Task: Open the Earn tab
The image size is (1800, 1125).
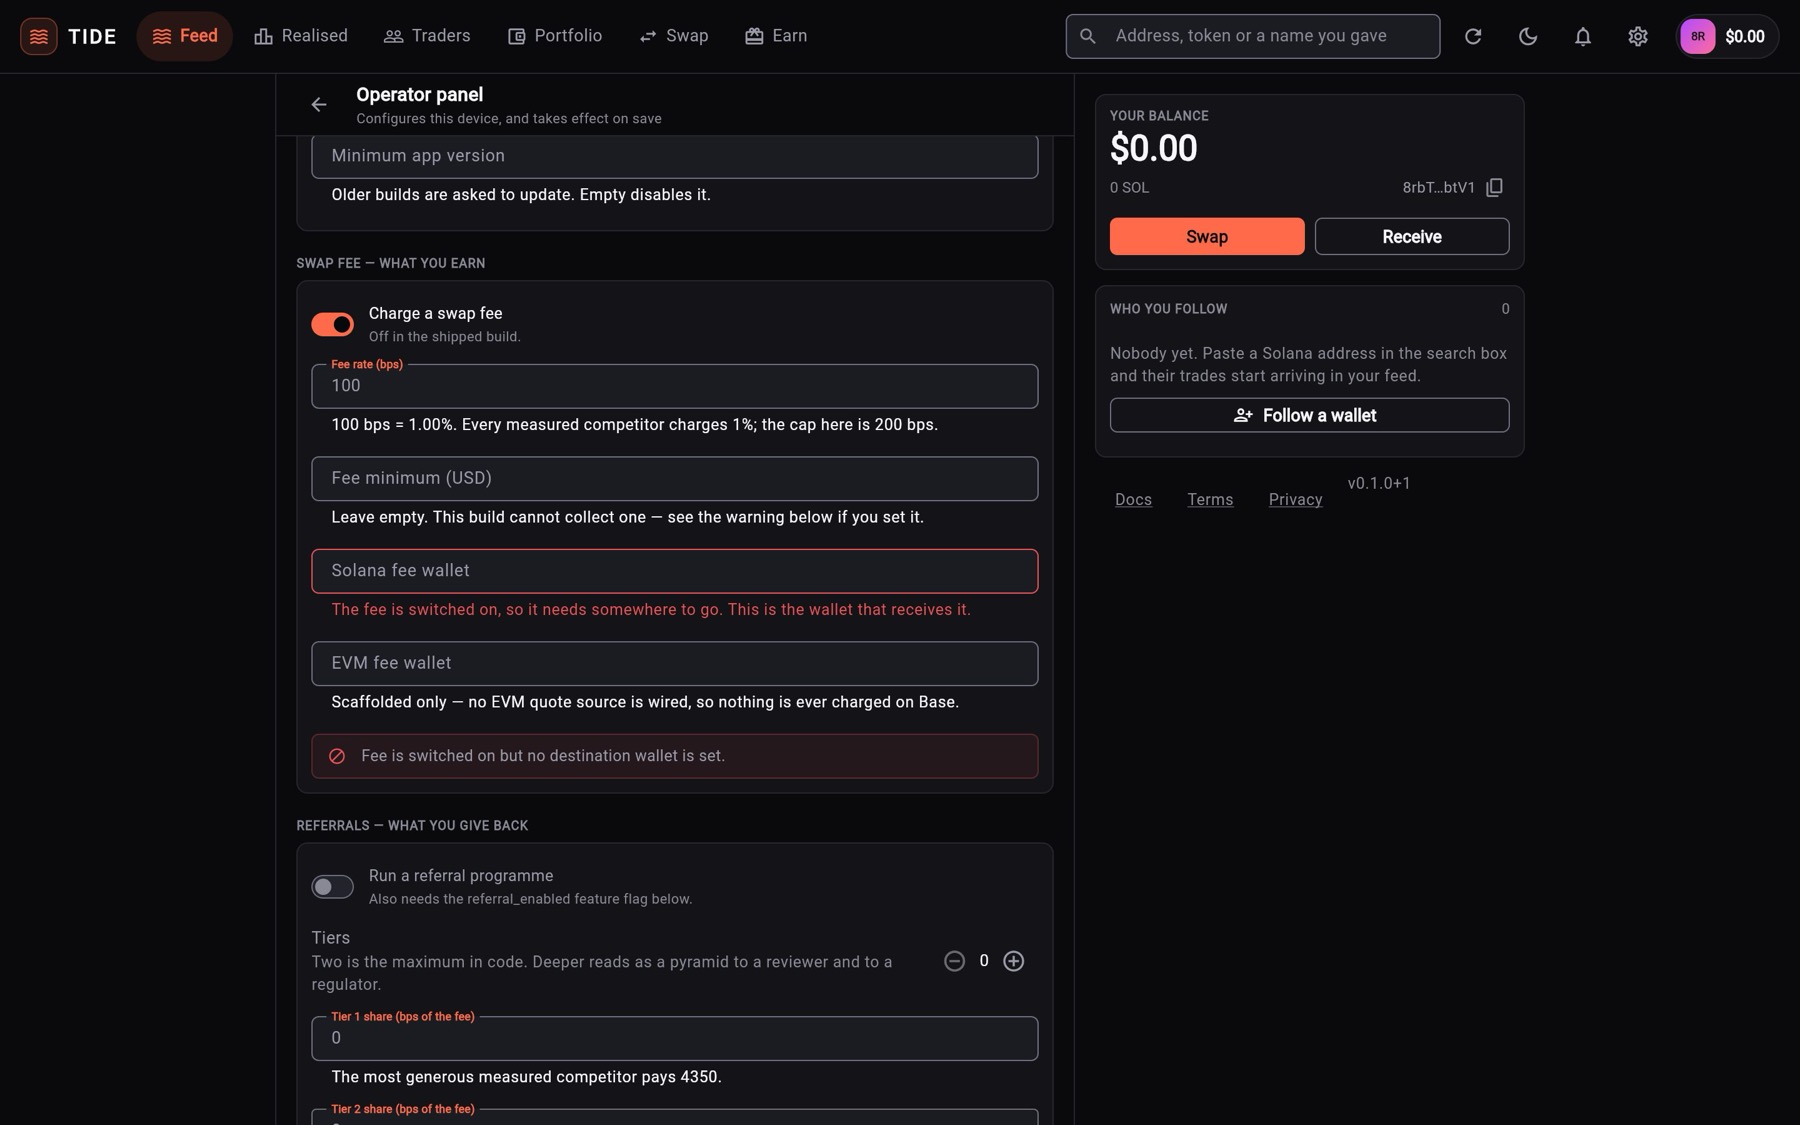Action: (x=776, y=36)
